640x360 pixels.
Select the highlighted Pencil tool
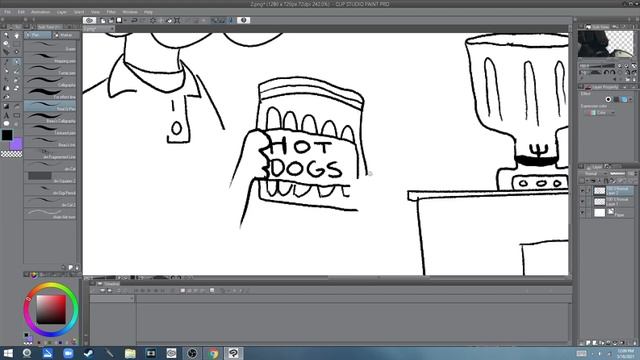tap(17, 62)
